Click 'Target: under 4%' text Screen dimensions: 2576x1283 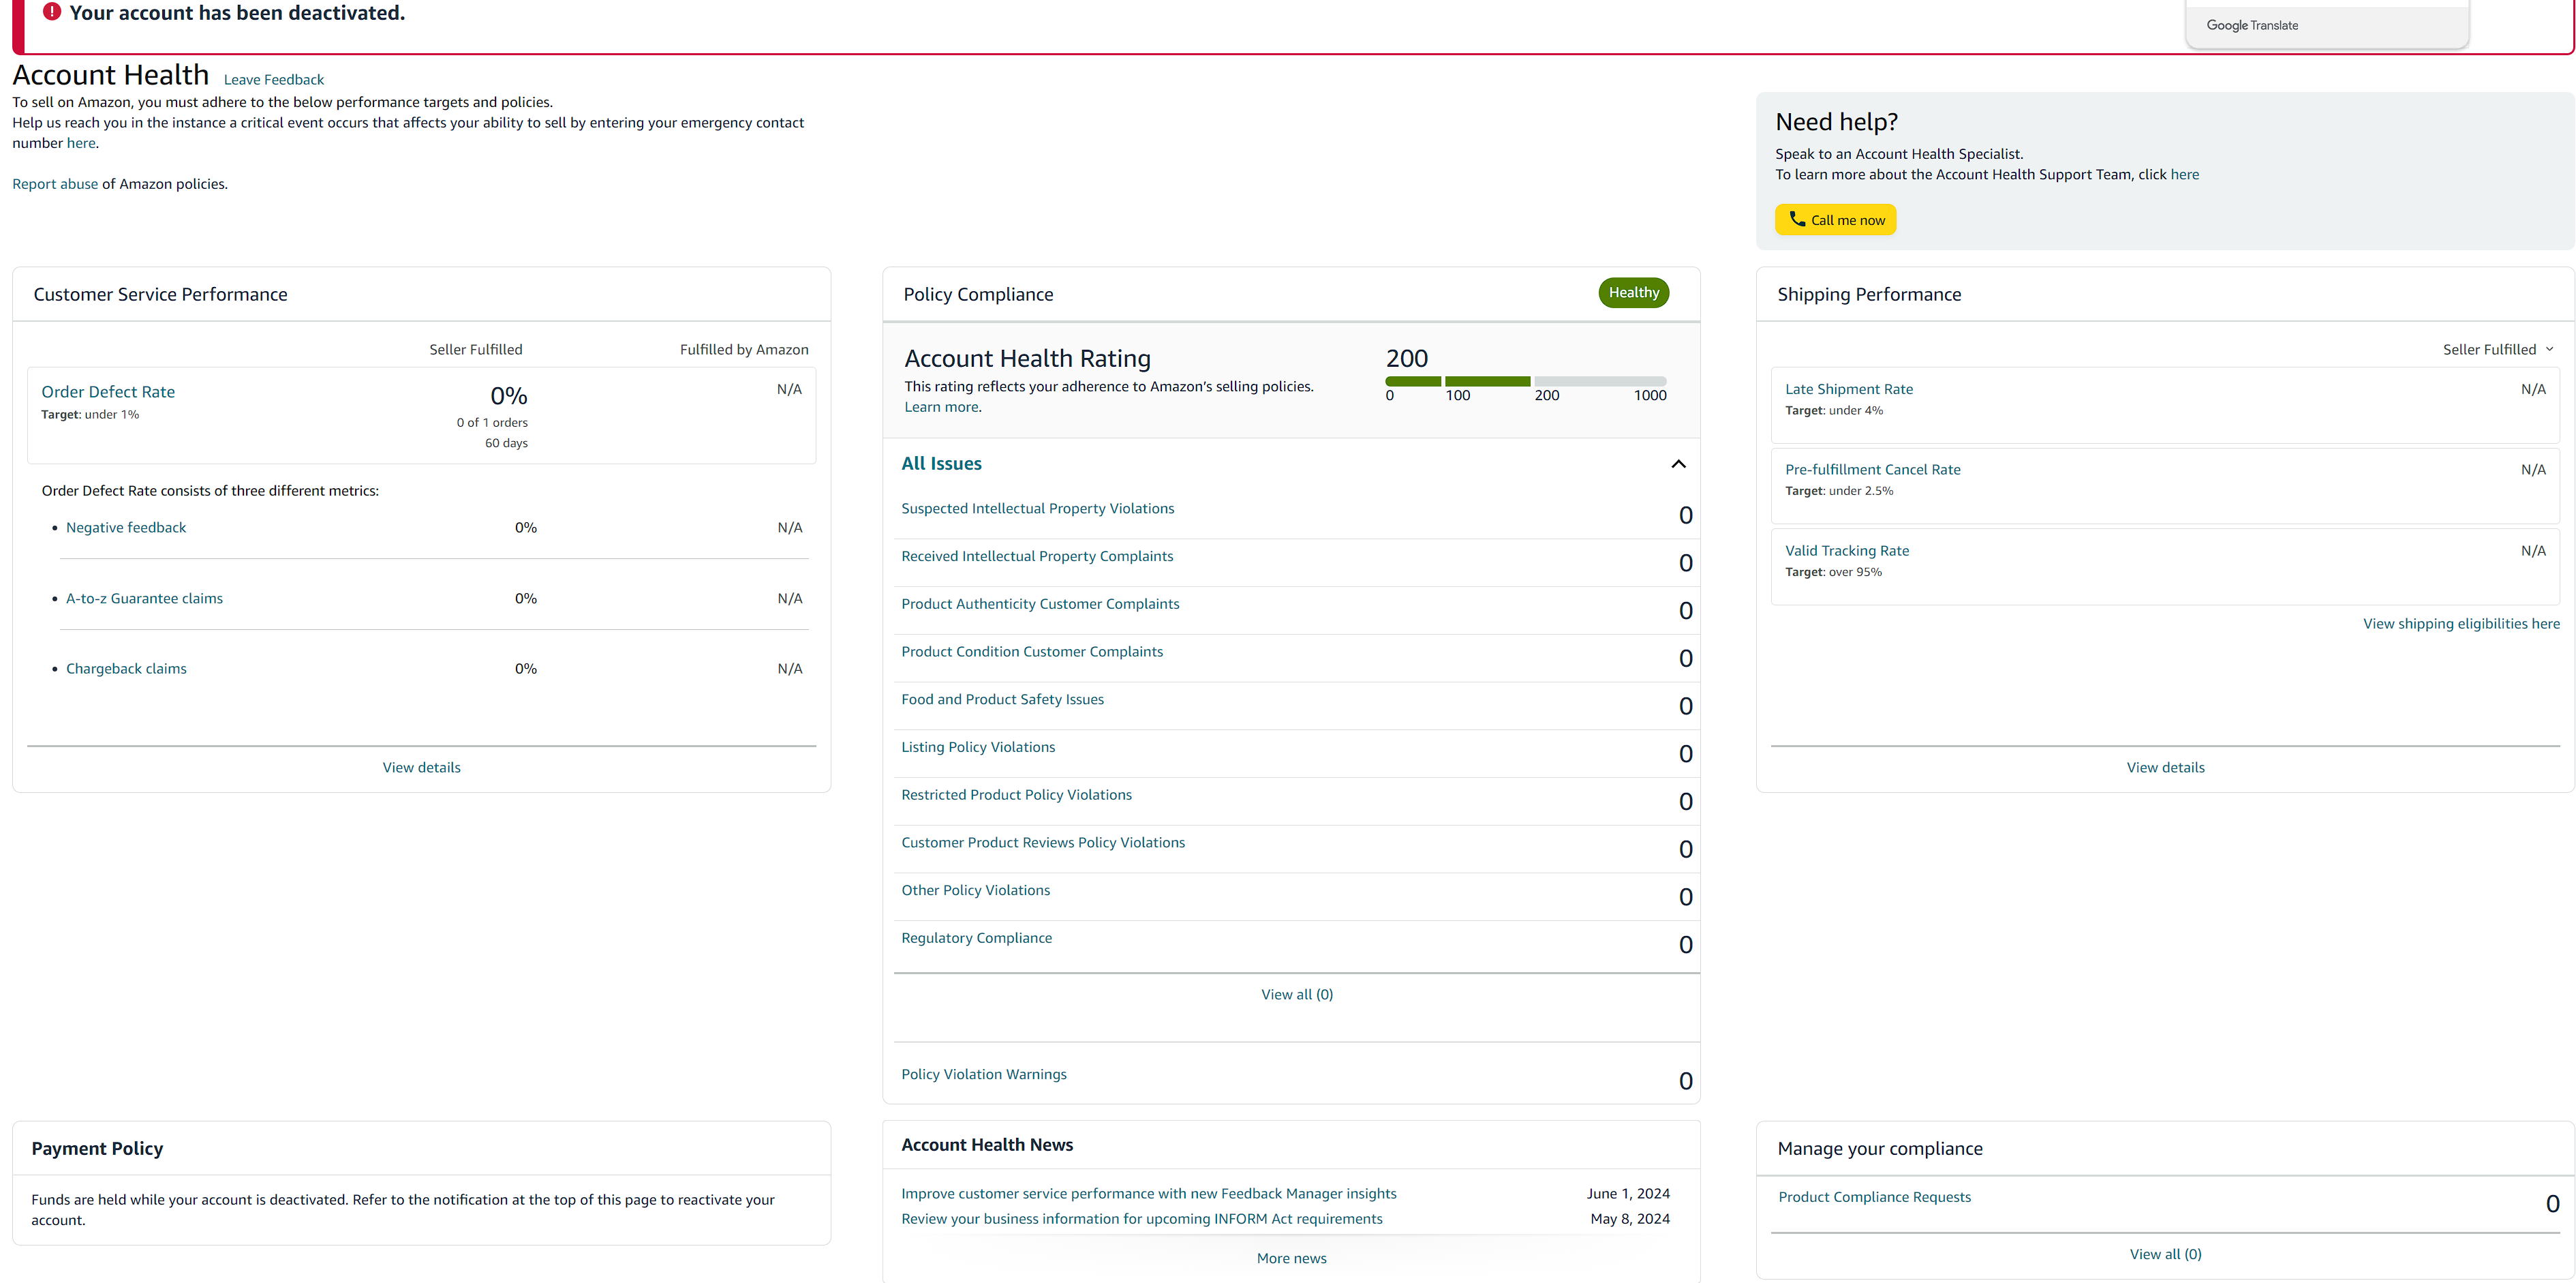(x=1833, y=410)
